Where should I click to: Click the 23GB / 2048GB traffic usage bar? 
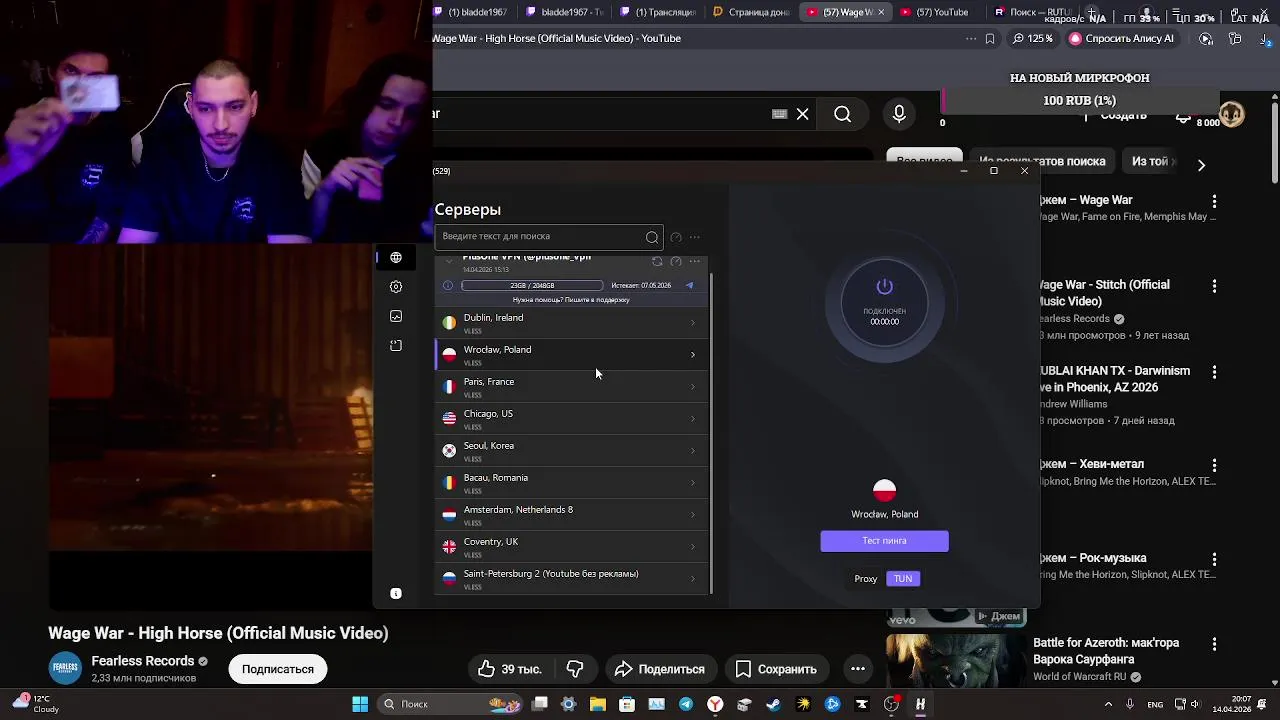point(532,285)
